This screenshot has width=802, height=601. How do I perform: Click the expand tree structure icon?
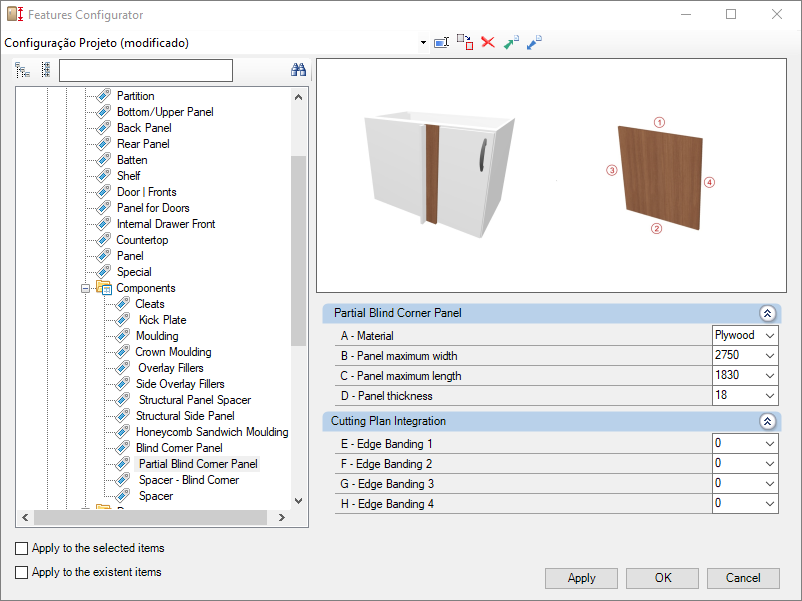pos(22,70)
